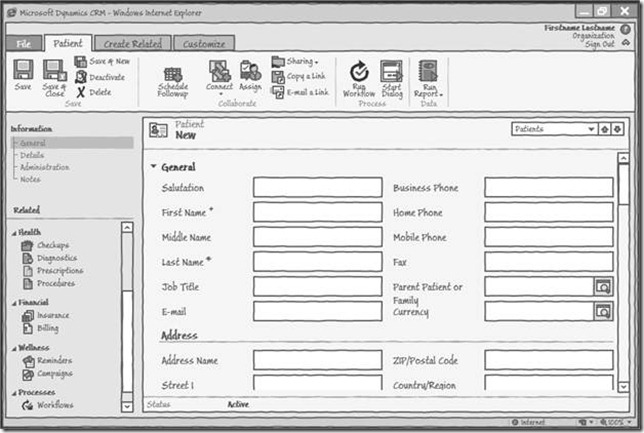Click the Start Dialog icon
Image resolution: width=644 pixels, height=433 pixels.
pos(391,71)
